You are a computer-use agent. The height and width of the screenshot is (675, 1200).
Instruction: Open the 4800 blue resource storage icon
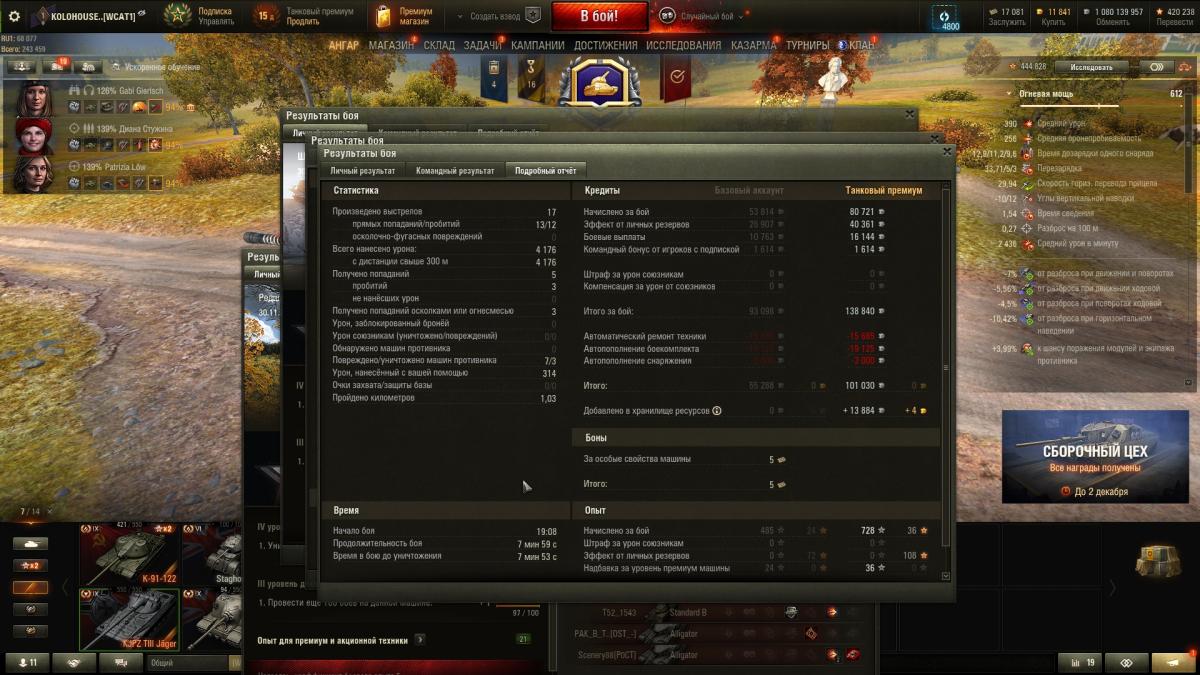tap(944, 17)
